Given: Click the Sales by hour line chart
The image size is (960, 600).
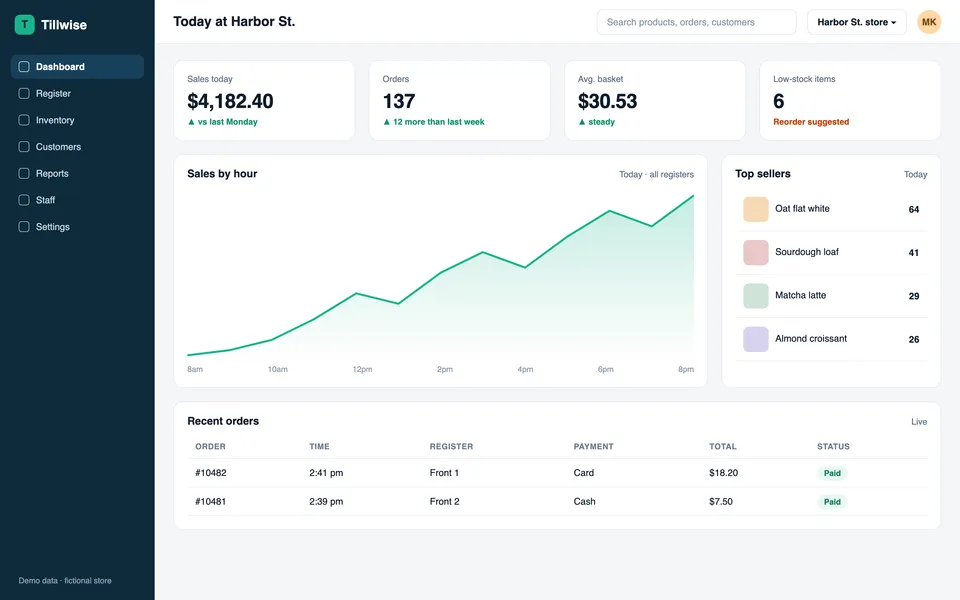Looking at the screenshot, I should [440, 276].
